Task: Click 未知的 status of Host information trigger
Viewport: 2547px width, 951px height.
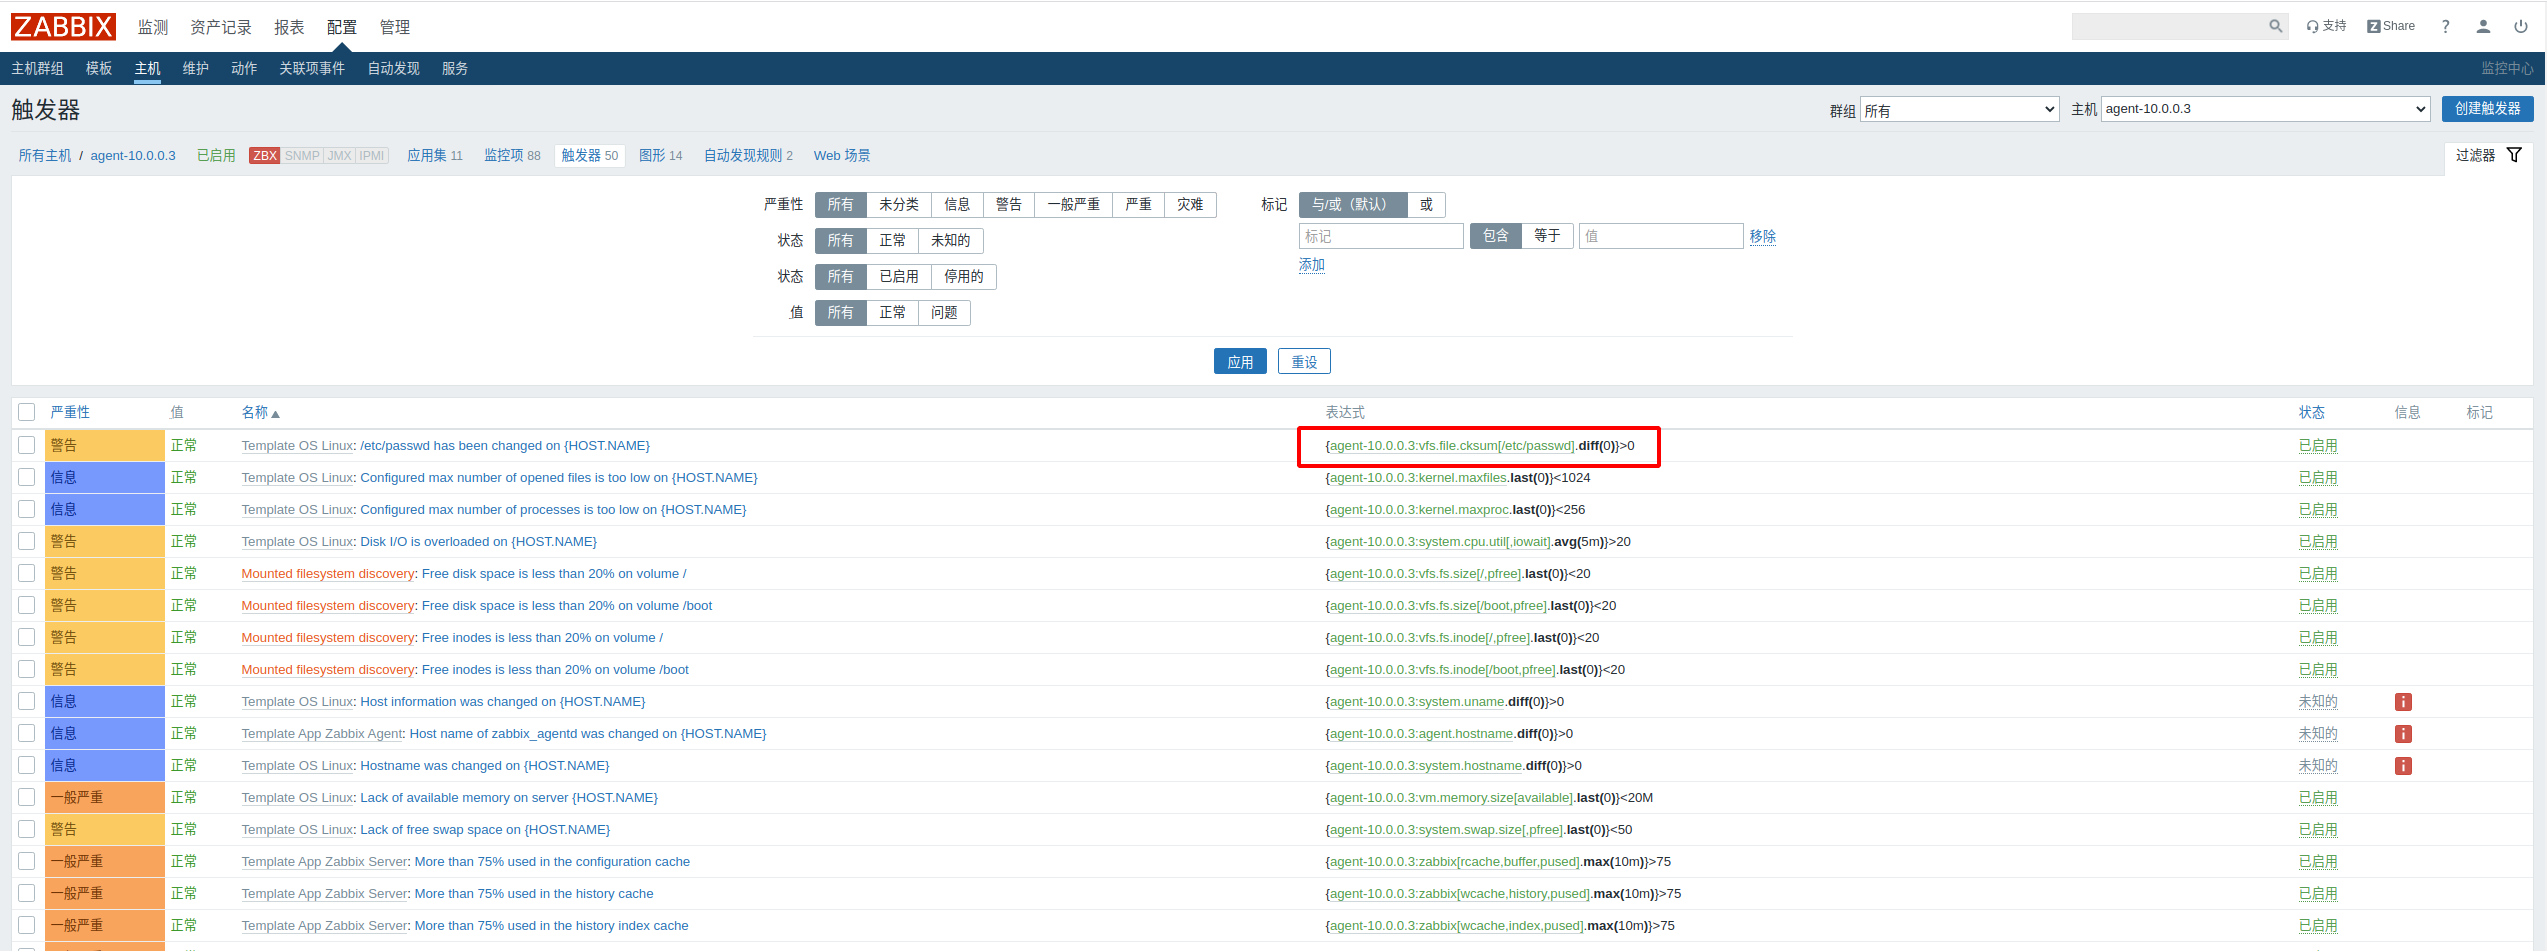Action: [2318, 702]
